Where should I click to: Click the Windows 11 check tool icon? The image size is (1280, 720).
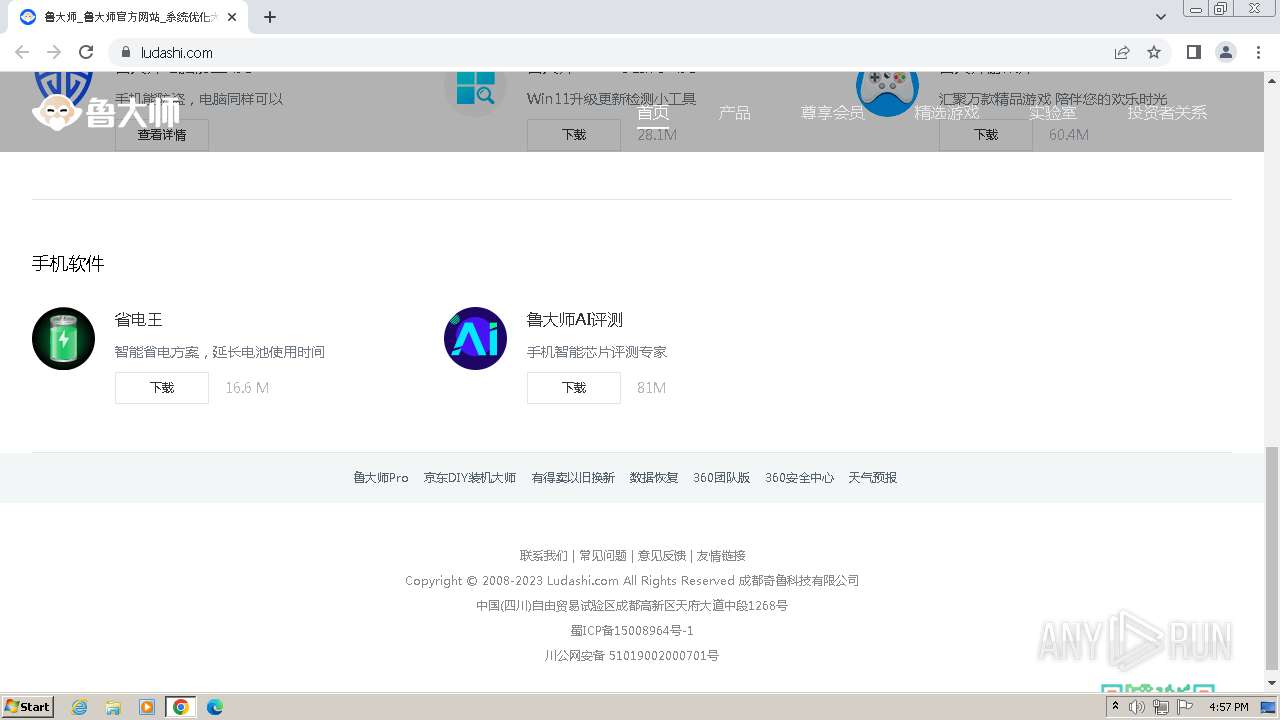click(475, 92)
